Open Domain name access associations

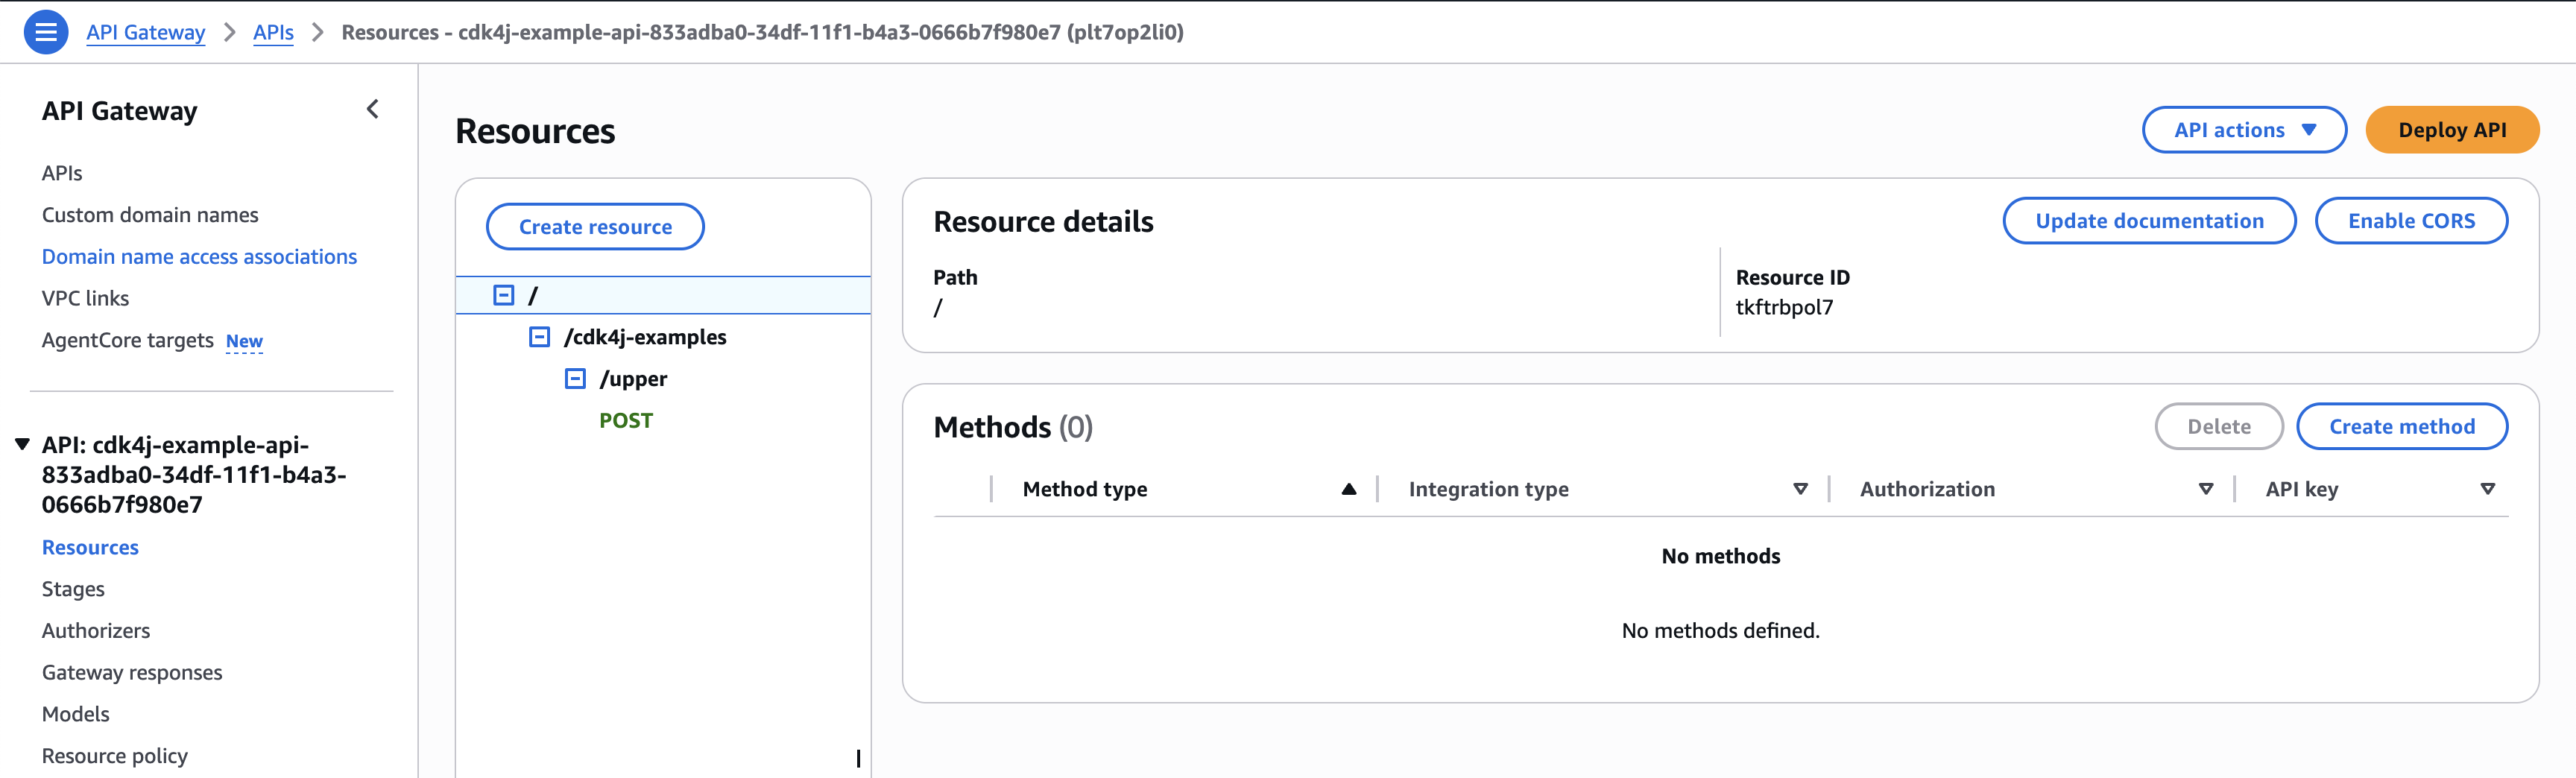[x=199, y=257]
